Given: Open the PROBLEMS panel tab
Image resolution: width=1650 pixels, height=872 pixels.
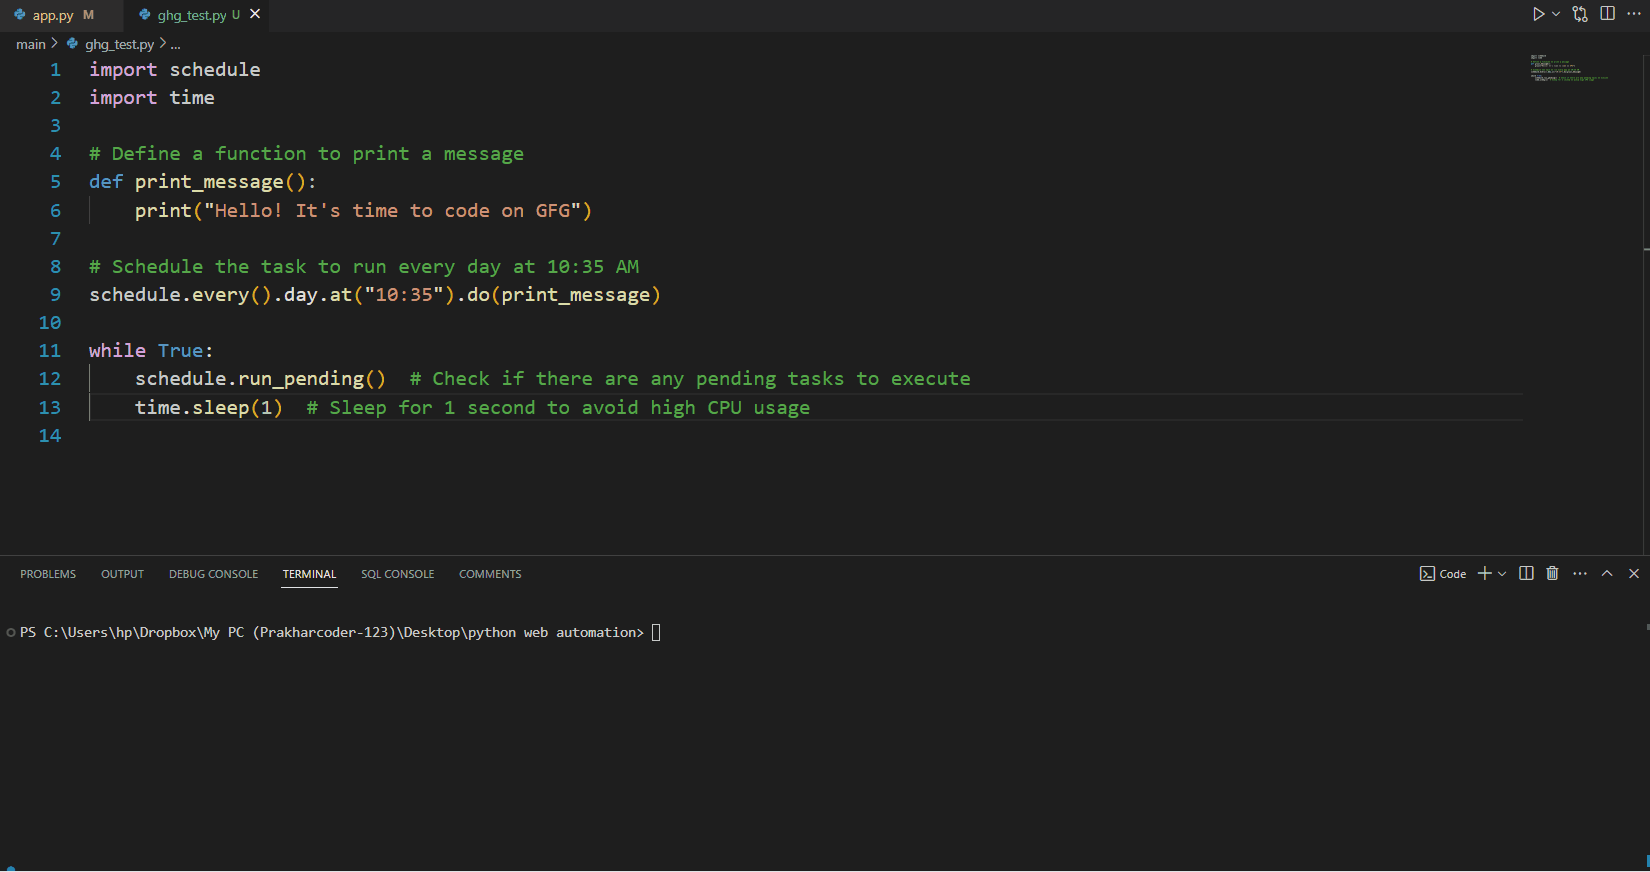Looking at the screenshot, I should point(48,574).
